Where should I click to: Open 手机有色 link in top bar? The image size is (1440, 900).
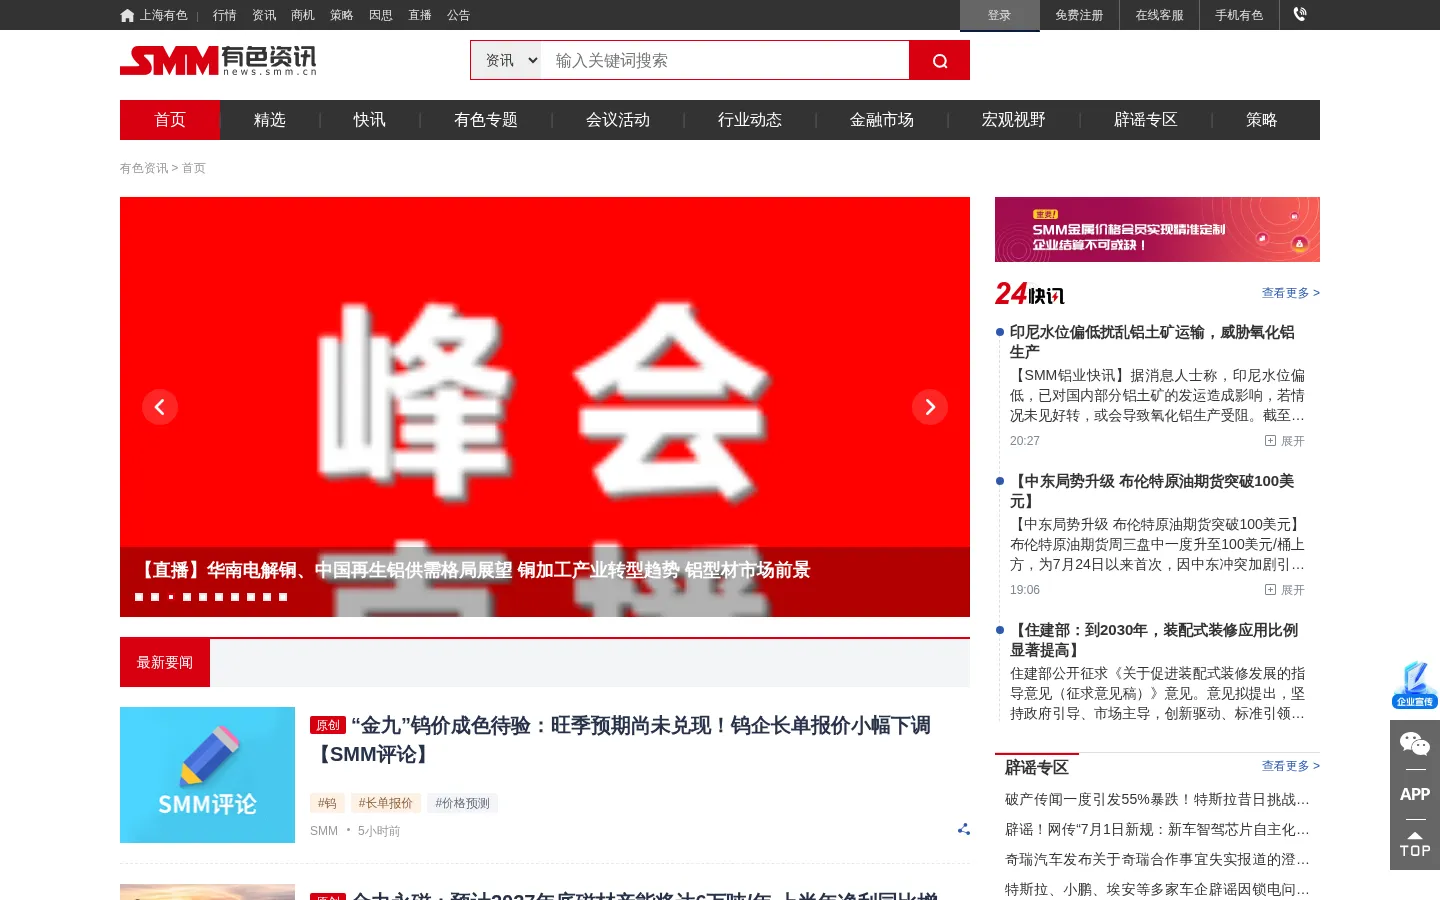pyautogui.click(x=1239, y=15)
